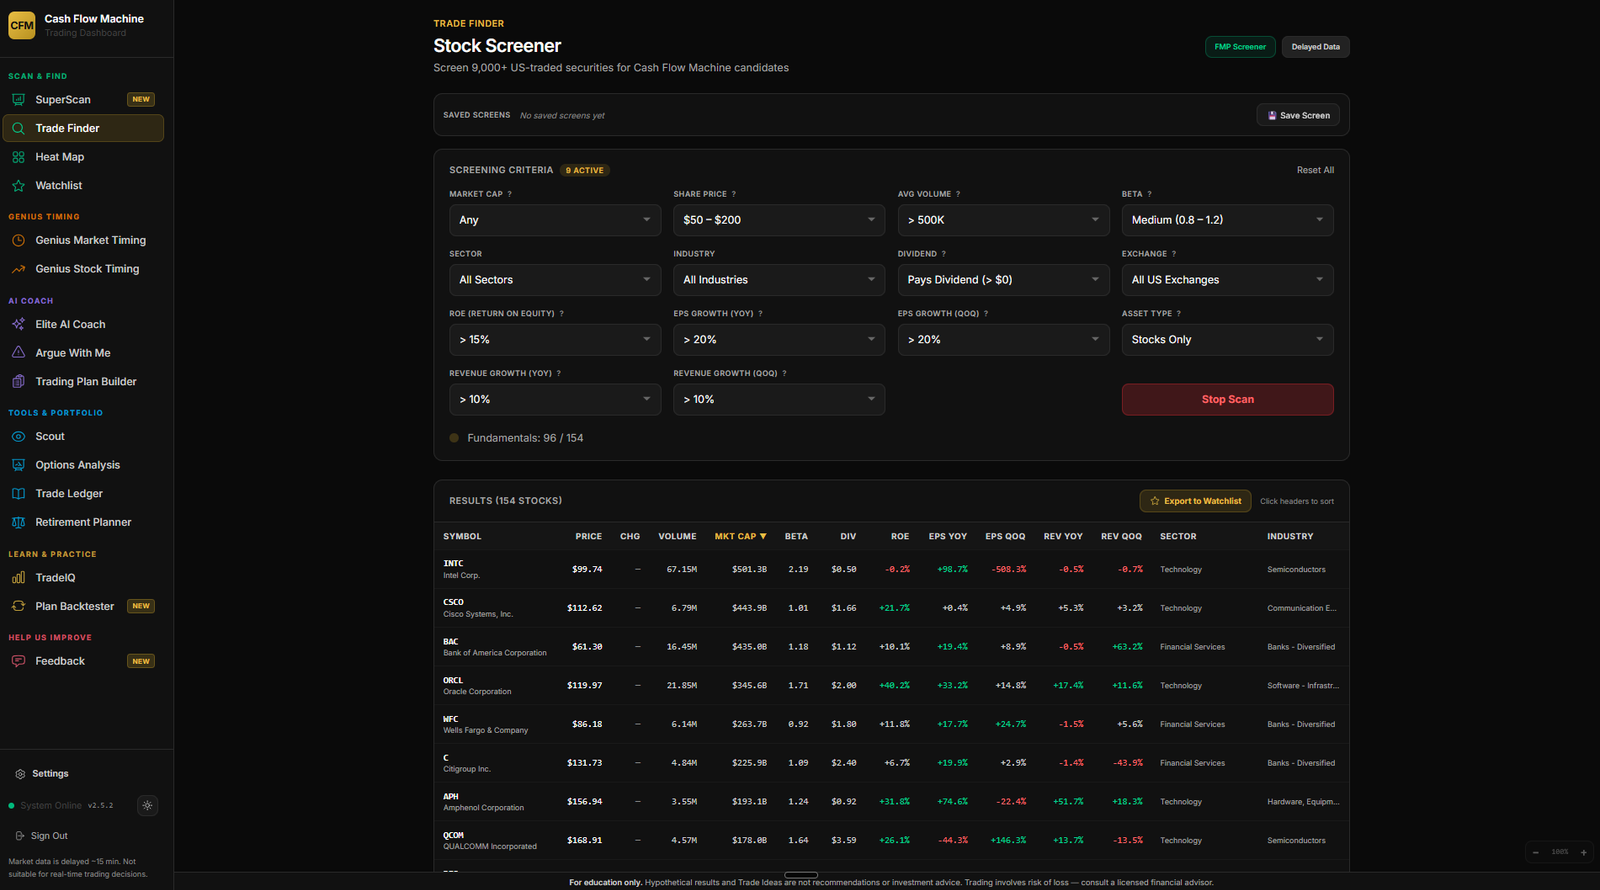The height and width of the screenshot is (890, 1600).
Task: Open the All US Exchanges dropdown
Action: 1227,280
